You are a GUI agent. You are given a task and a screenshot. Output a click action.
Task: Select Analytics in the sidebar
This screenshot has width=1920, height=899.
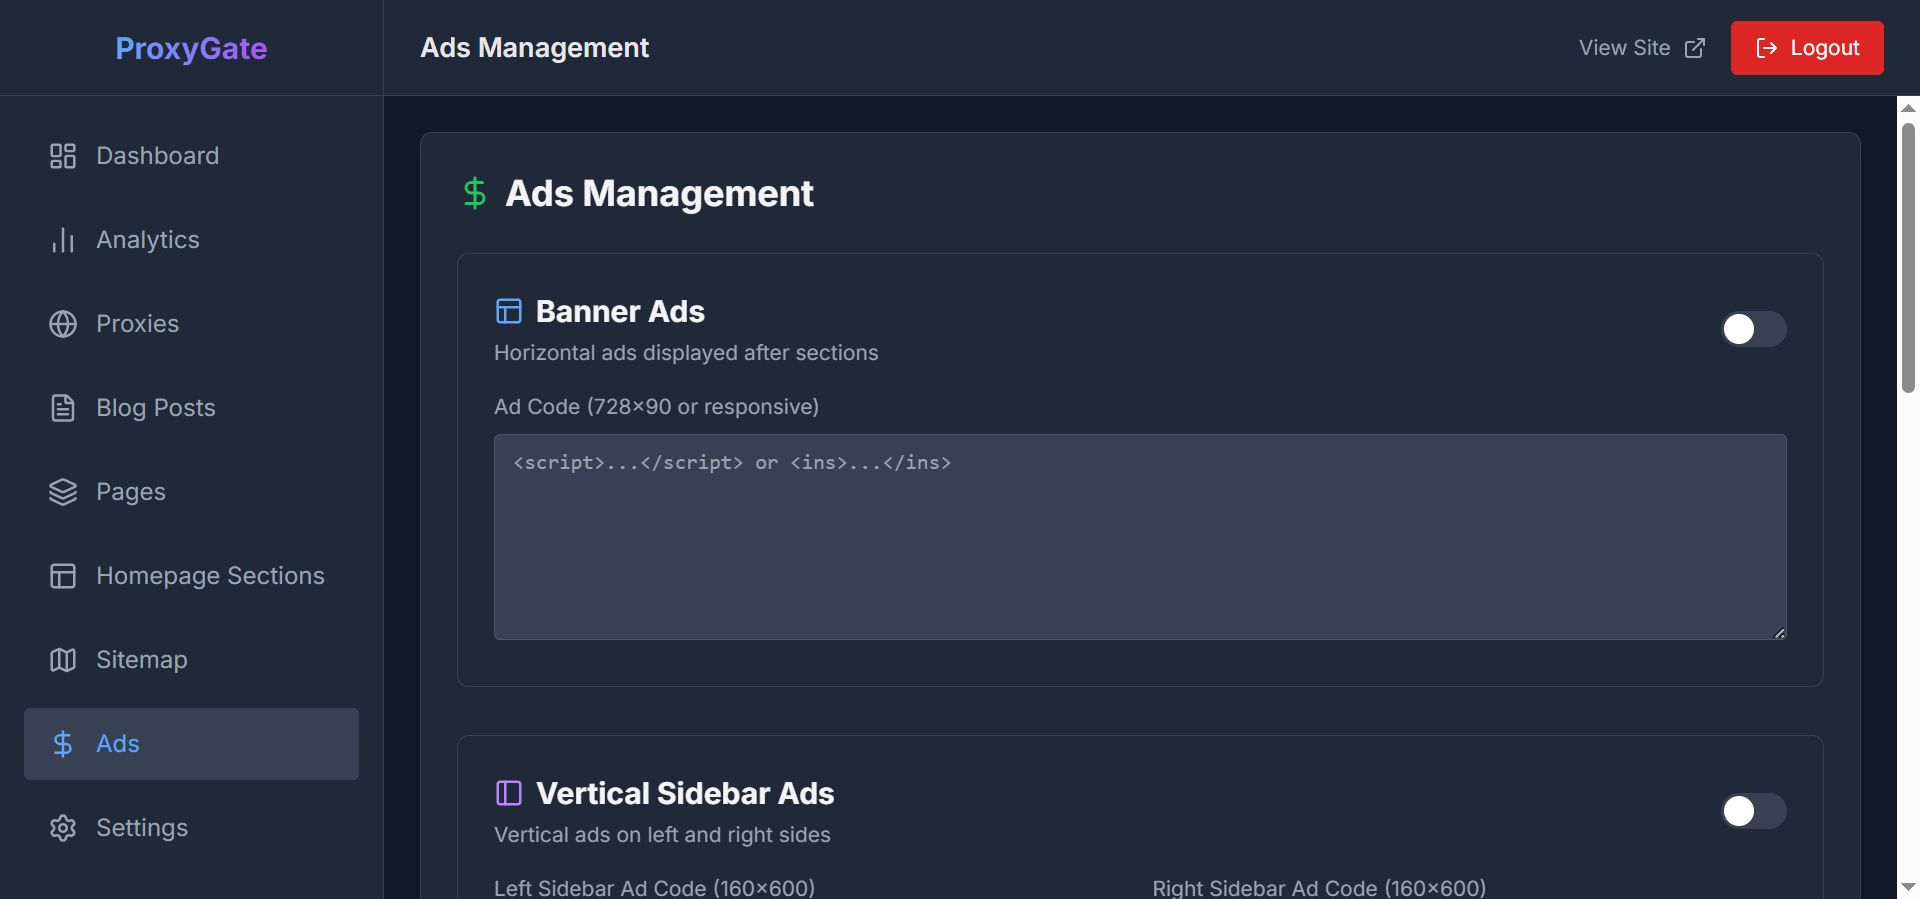148,240
